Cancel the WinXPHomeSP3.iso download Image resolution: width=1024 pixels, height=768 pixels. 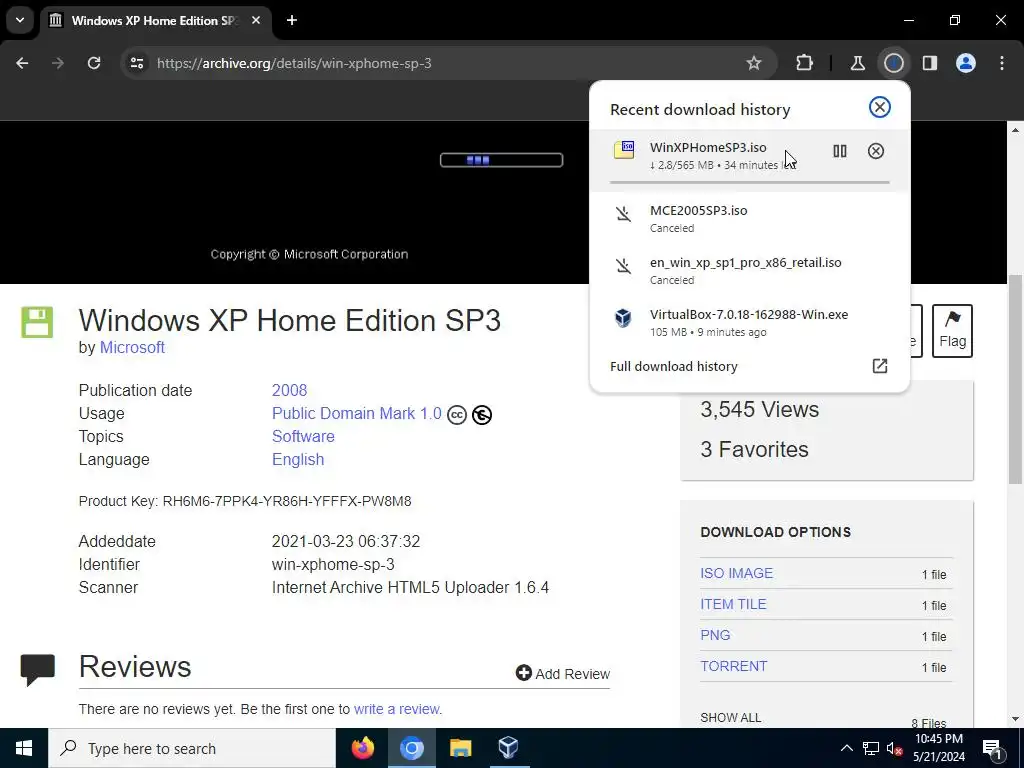(x=876, y=152)
